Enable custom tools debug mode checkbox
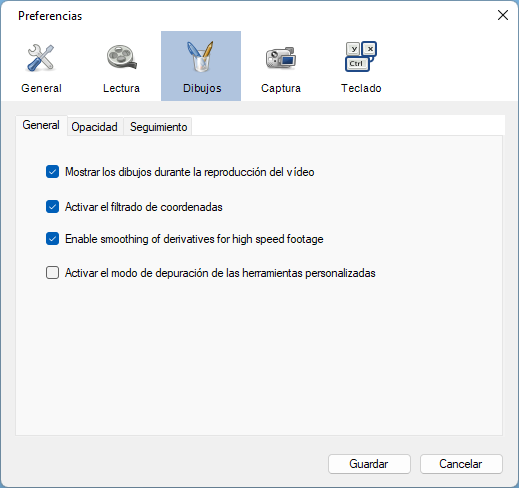This screenshot has height=488, width=519. point(52,273)
